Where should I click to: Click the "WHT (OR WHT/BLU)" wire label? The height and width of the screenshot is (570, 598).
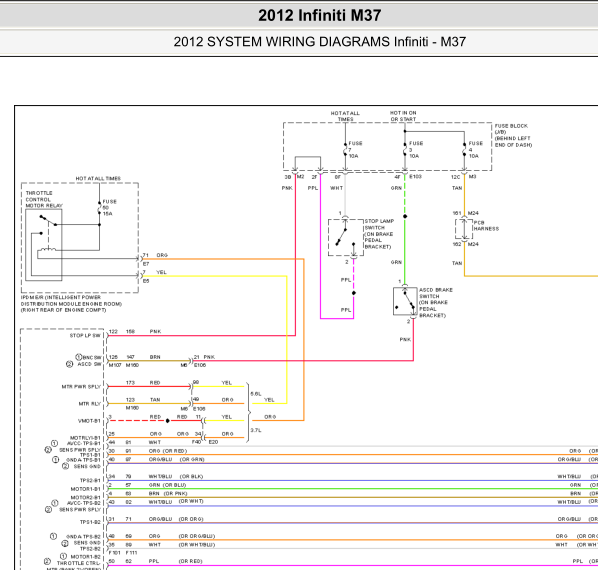(x=182, y=544)
